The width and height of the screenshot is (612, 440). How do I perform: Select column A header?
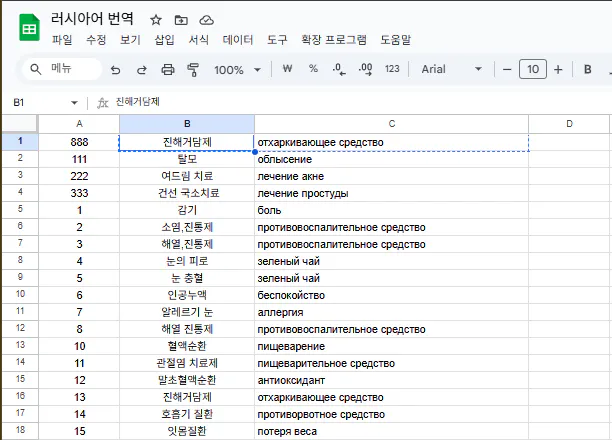pyautogui.click(x=79, y=124)
